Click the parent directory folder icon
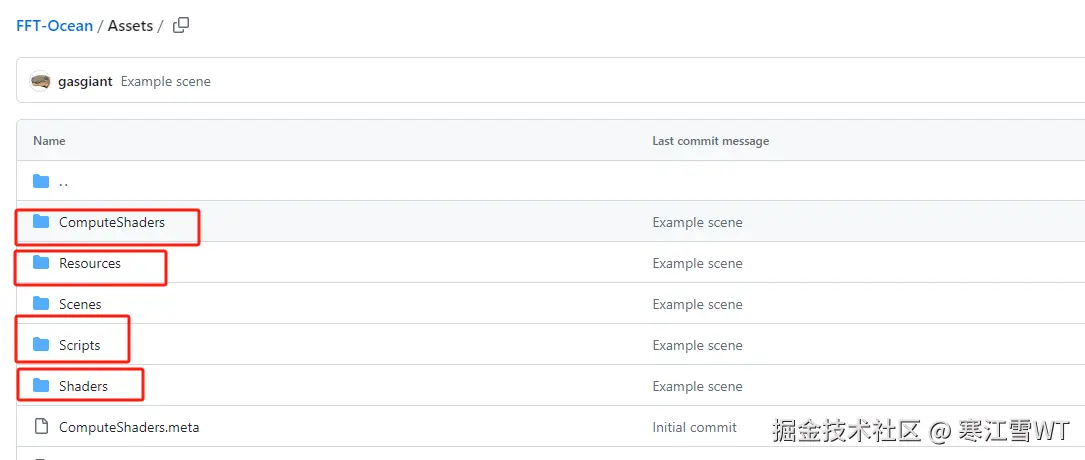 tap(41, 182)
